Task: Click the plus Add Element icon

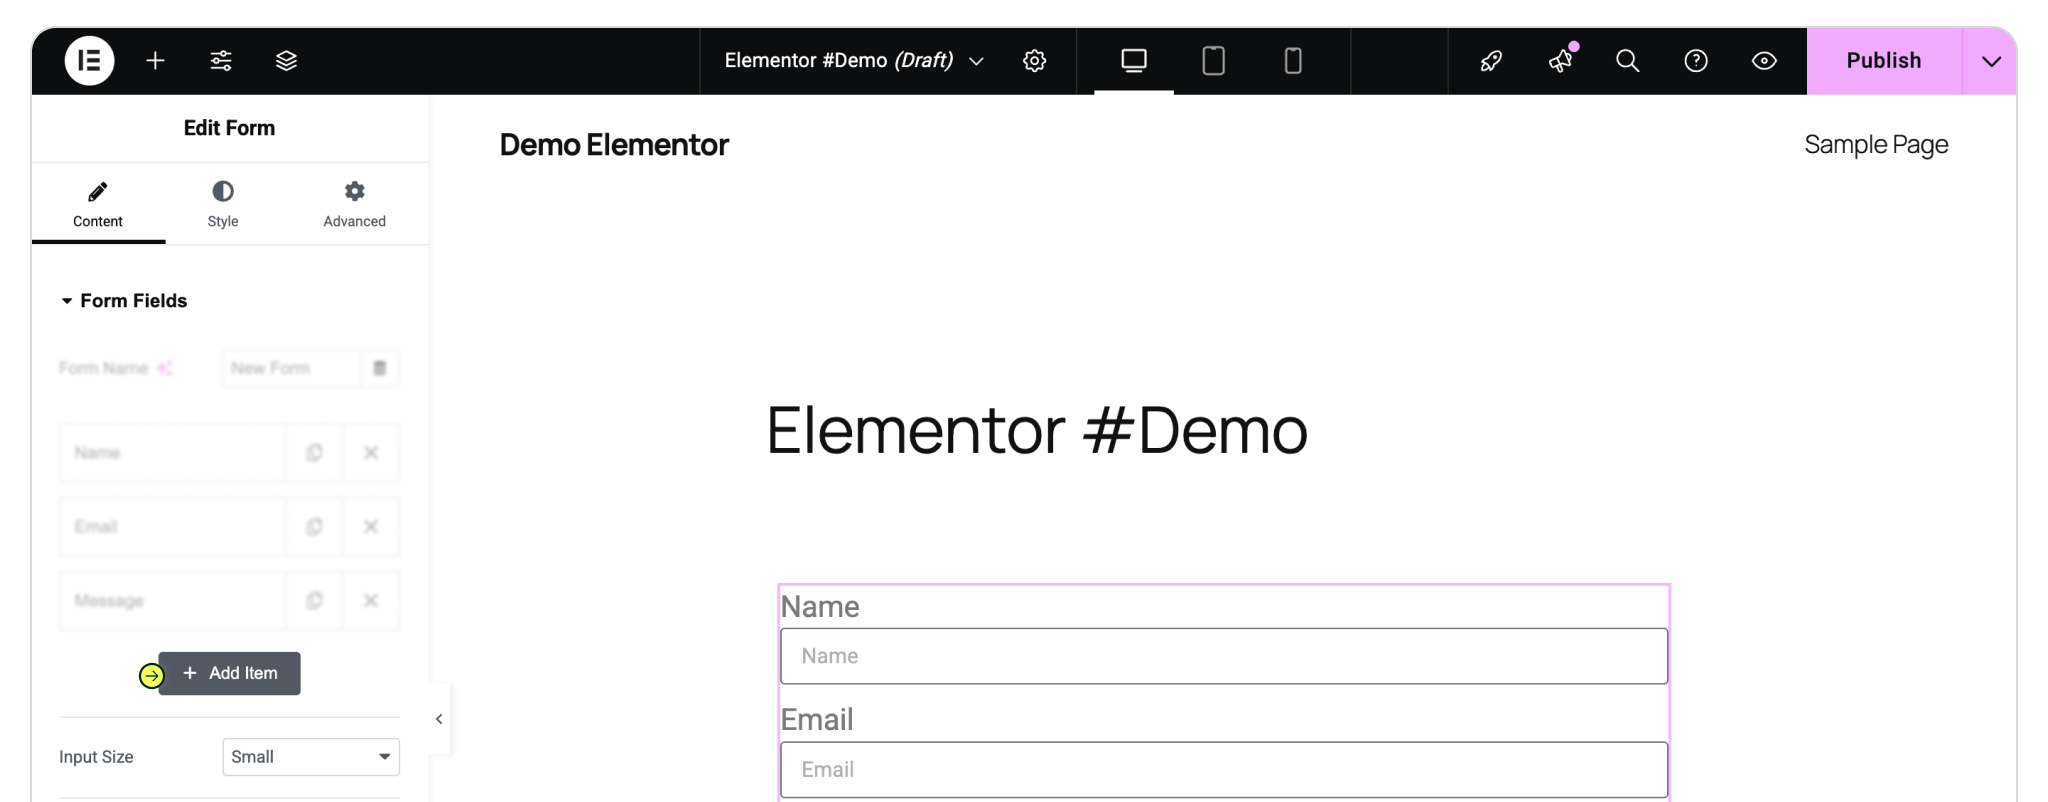Action: click(155, 61)
